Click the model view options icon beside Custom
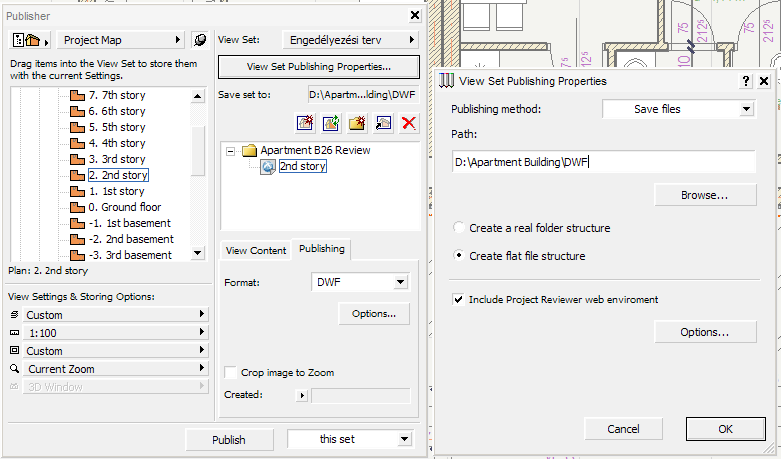781x459 pixels. (x=14, y=350)
